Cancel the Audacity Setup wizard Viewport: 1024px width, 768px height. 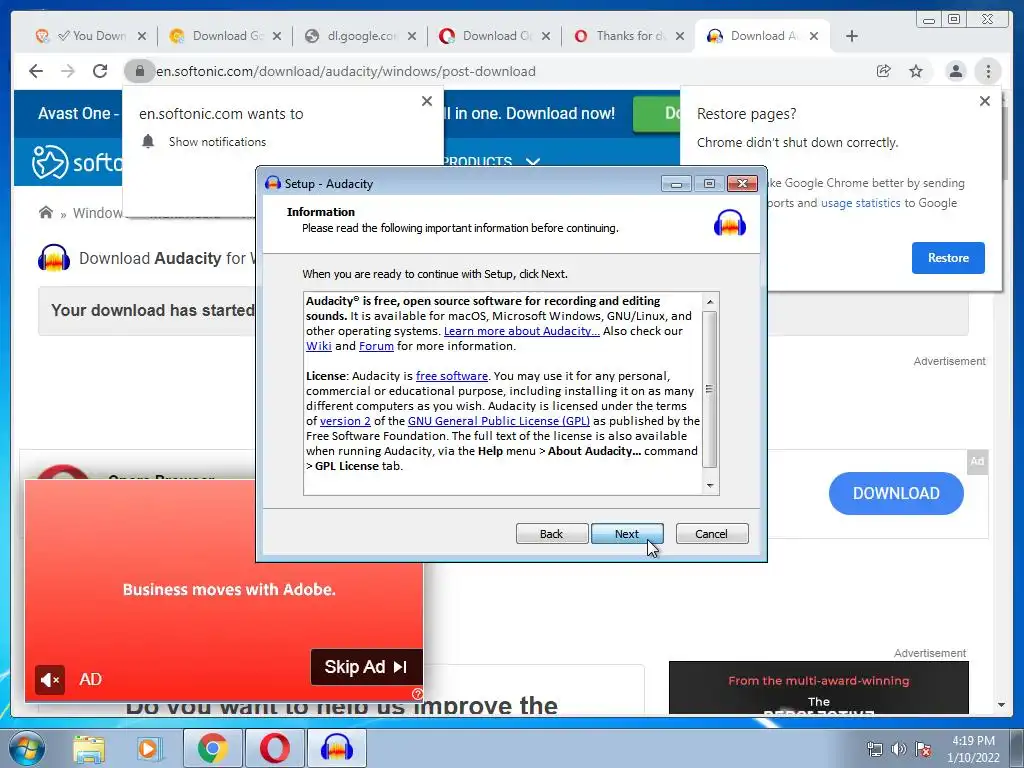click(712, 534)
